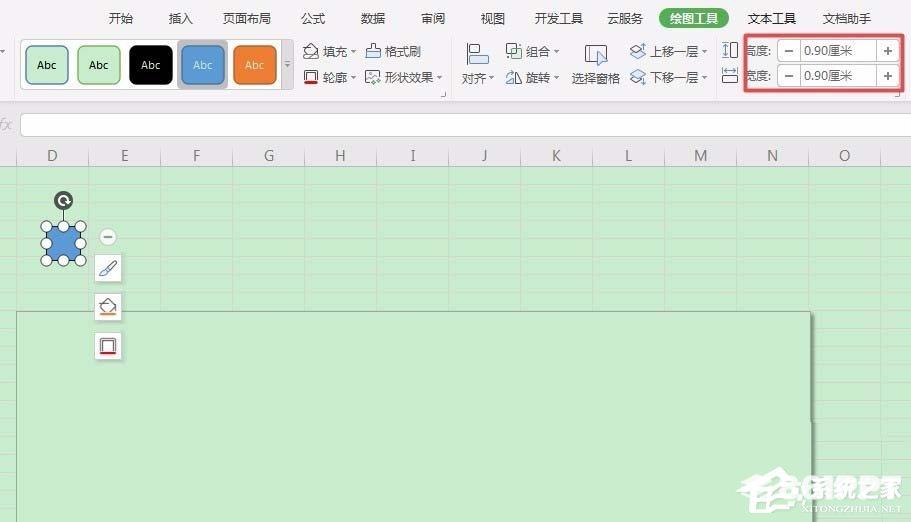Open the 组合 dropdown arrow
The width and height of the screenshot is (911, 522).
(557, 52)
